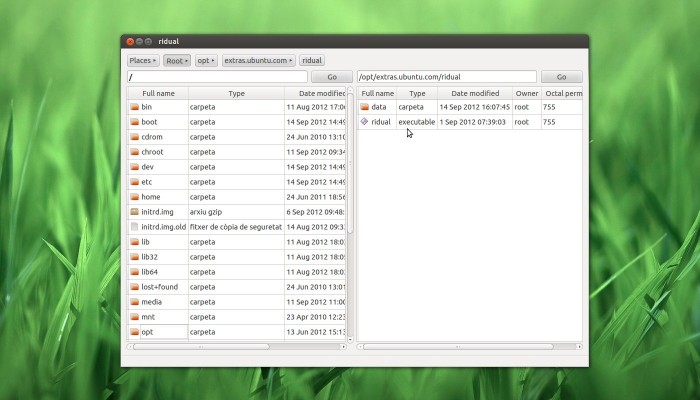Click the bin folder icon
This screenshot has height=400, width=700.
(x=134, y=107)
